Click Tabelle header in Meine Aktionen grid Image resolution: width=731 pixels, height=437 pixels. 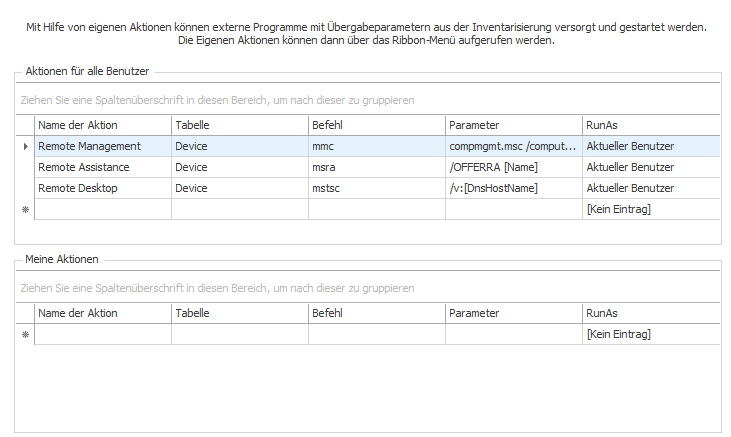[x=240, y=313]
